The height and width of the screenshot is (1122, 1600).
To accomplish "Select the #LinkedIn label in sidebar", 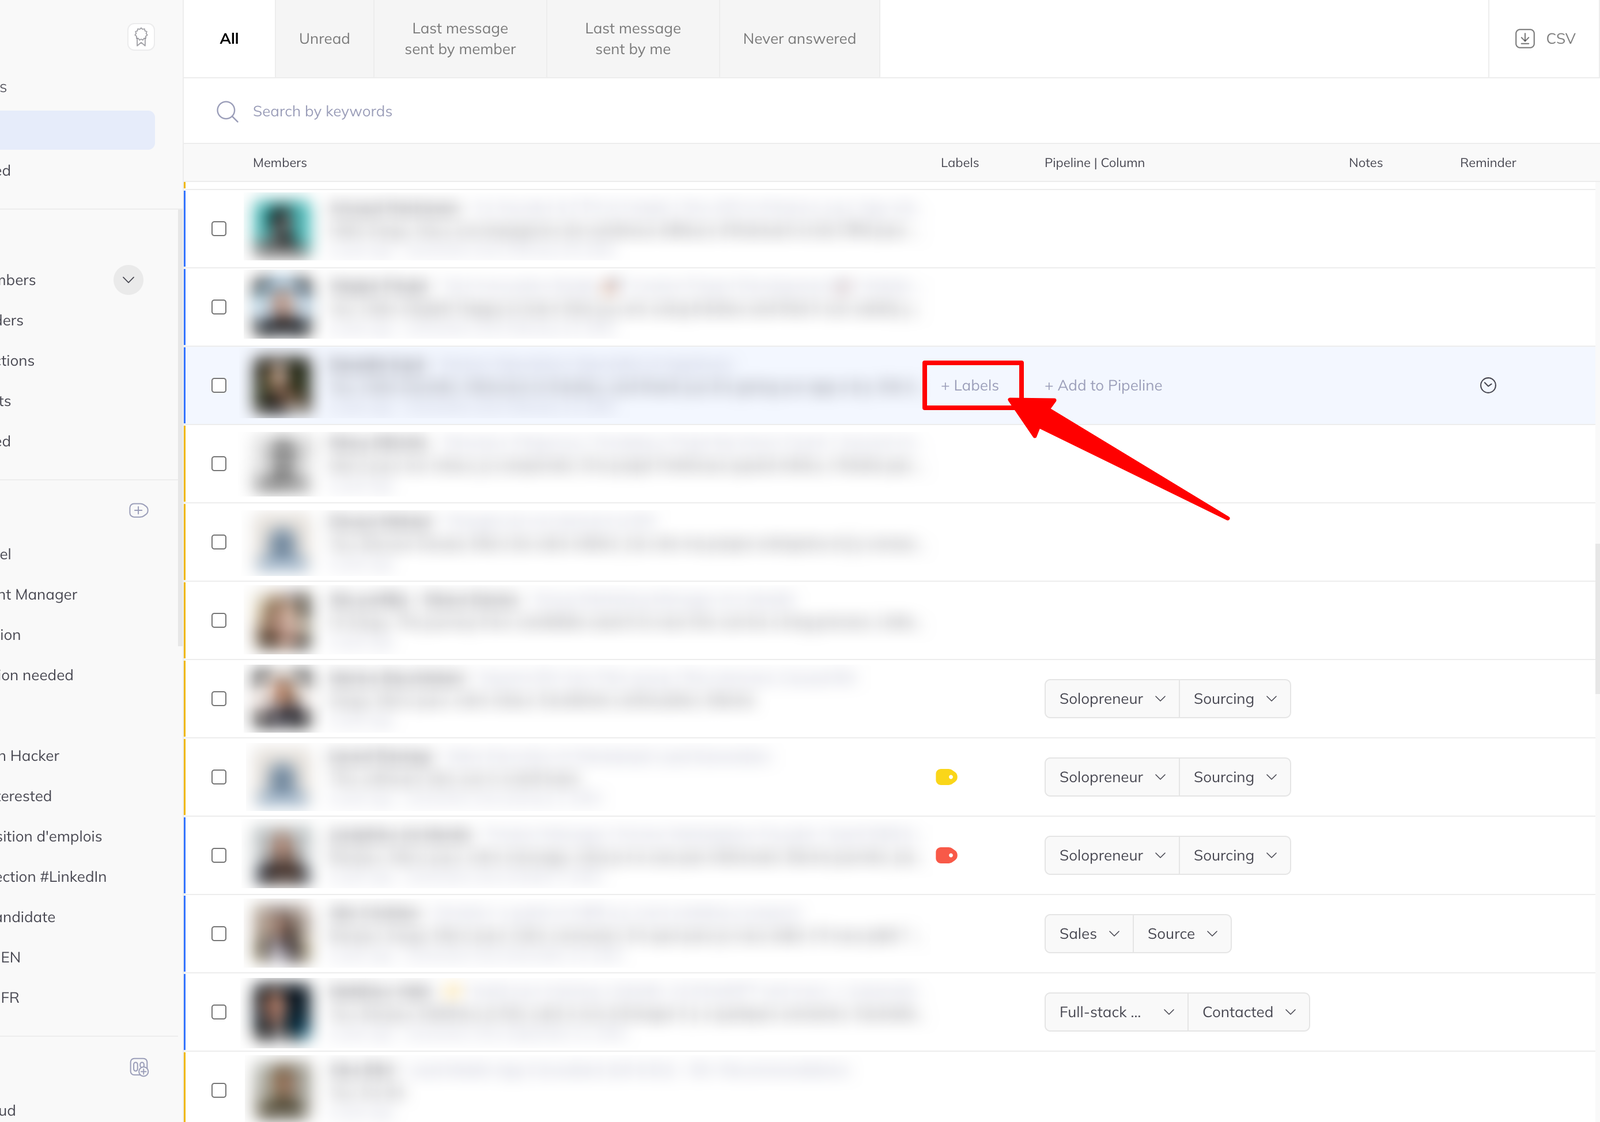I will (53, 877).
